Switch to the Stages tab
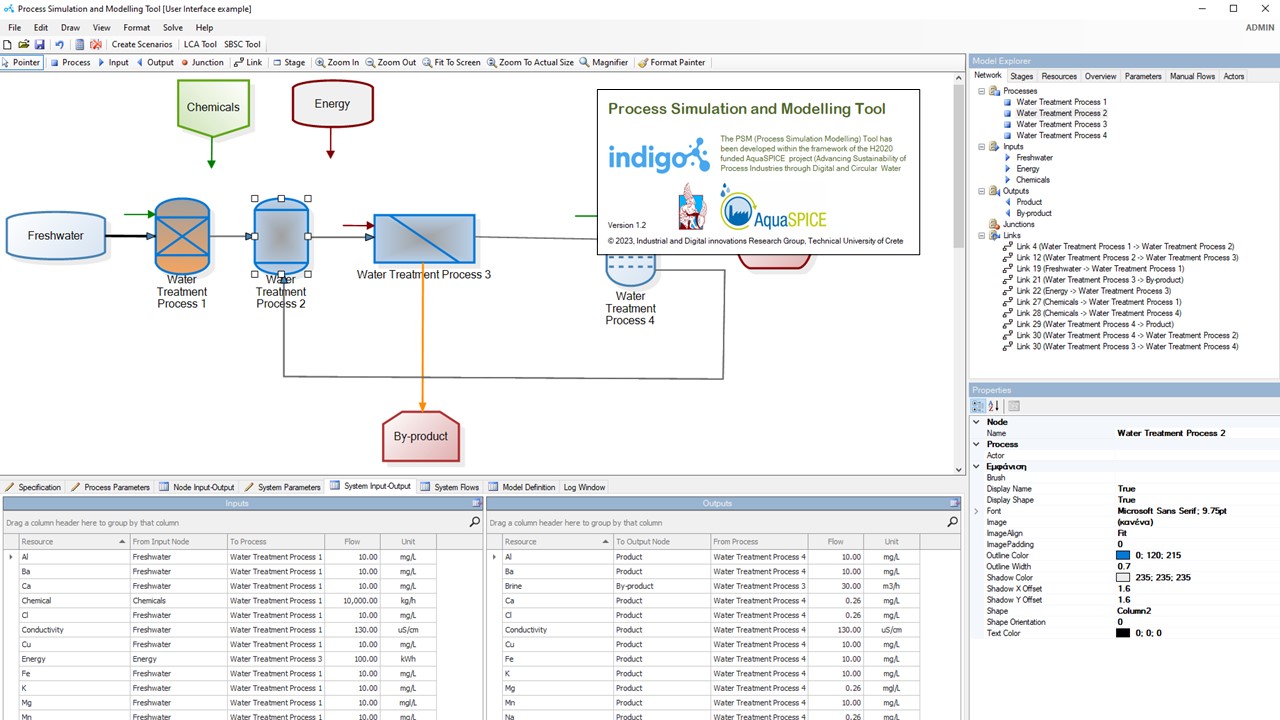 tap(1021, 76)
